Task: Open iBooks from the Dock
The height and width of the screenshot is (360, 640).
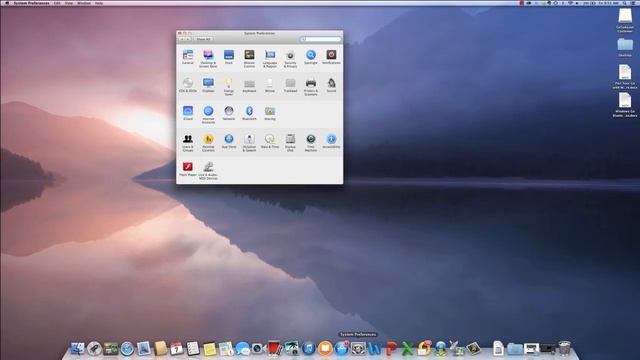Action: 325,349
